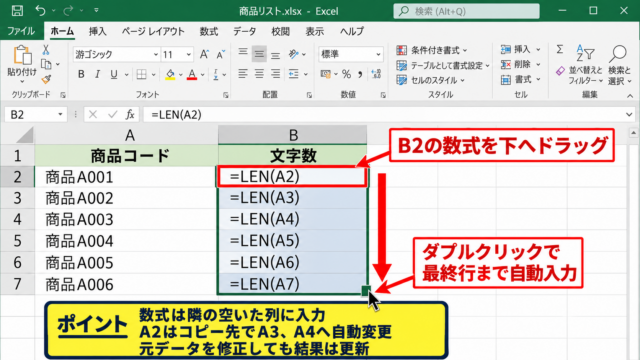Increase font size with larger A
Viewport: 640px width, 360px height.
coord(204,54)
